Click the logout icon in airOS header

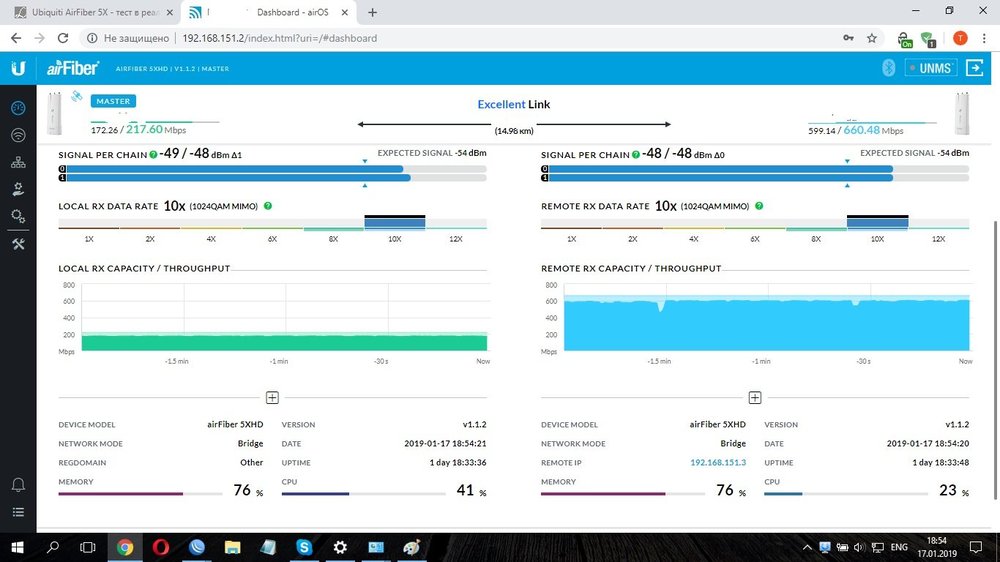pos(974,68)
